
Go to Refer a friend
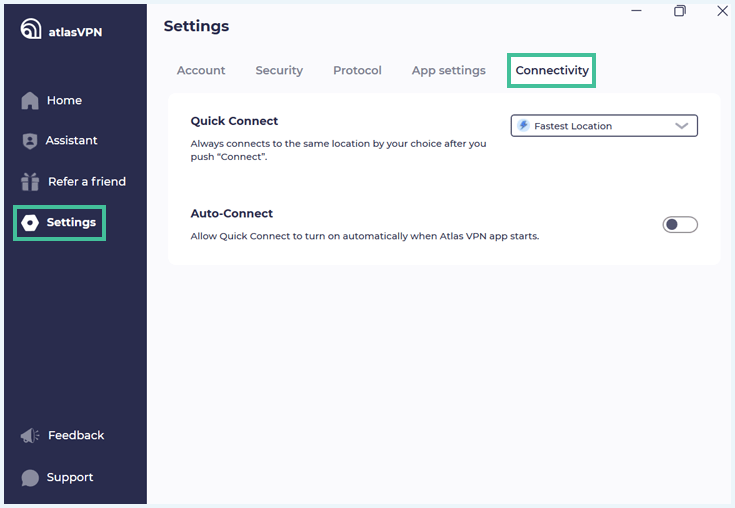[87, 182]
